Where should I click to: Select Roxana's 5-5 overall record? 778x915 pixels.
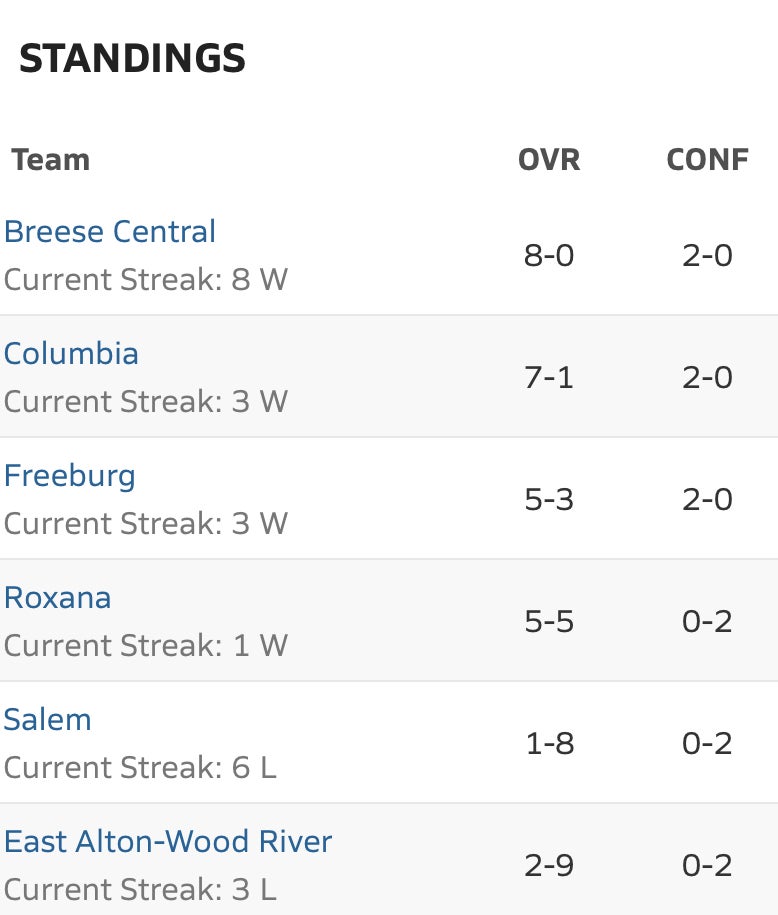[x=549, y=621]
